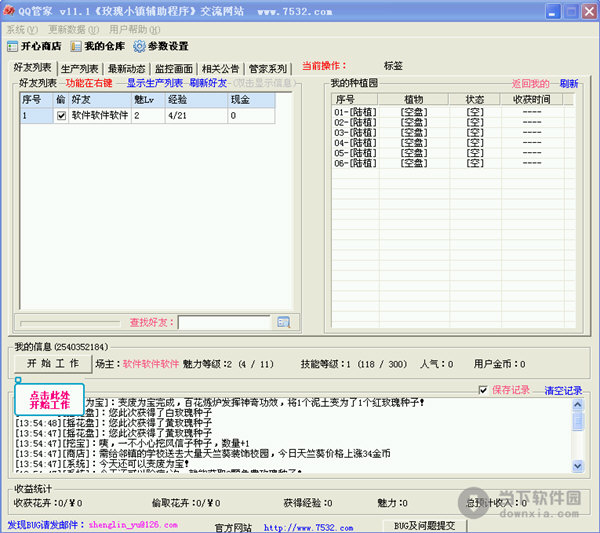Click the BUG及问题提交 button
Viewport: 600px width, 533px height.
click(425, 526)
